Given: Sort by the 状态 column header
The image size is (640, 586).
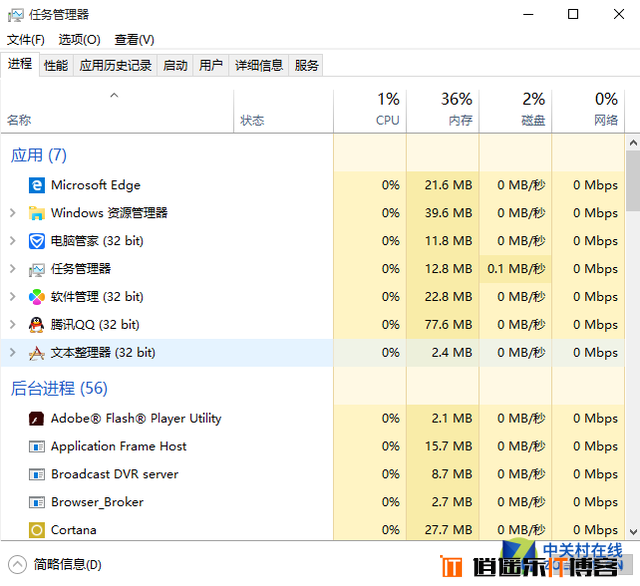Looking at the screenshot, I should point(283,111).
